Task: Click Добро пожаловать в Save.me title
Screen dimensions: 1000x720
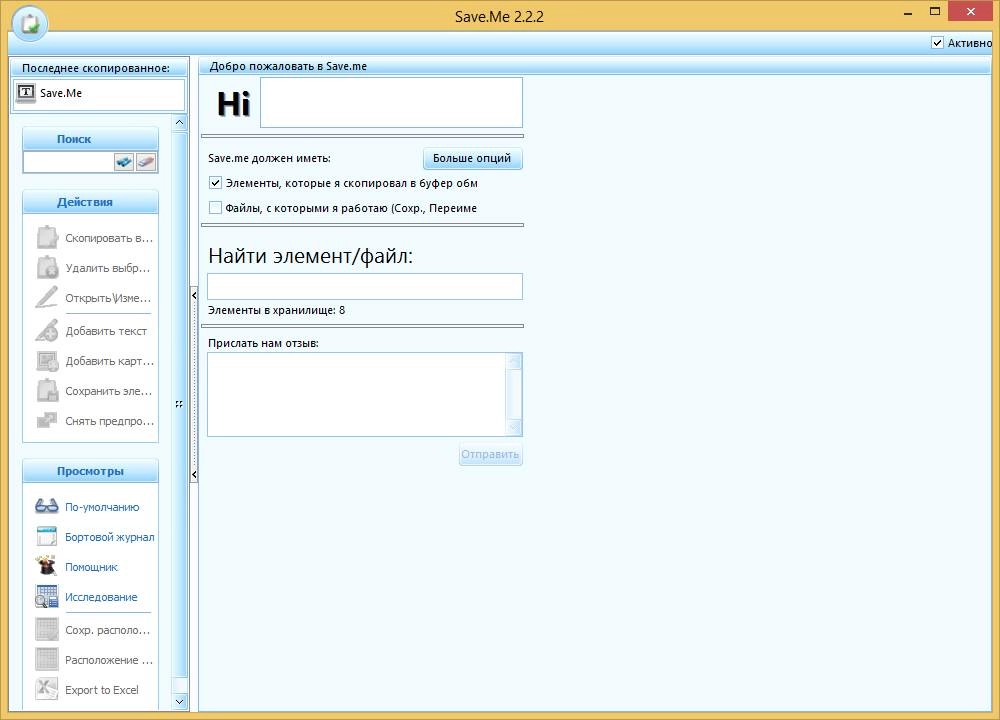Action: (288, 66)
